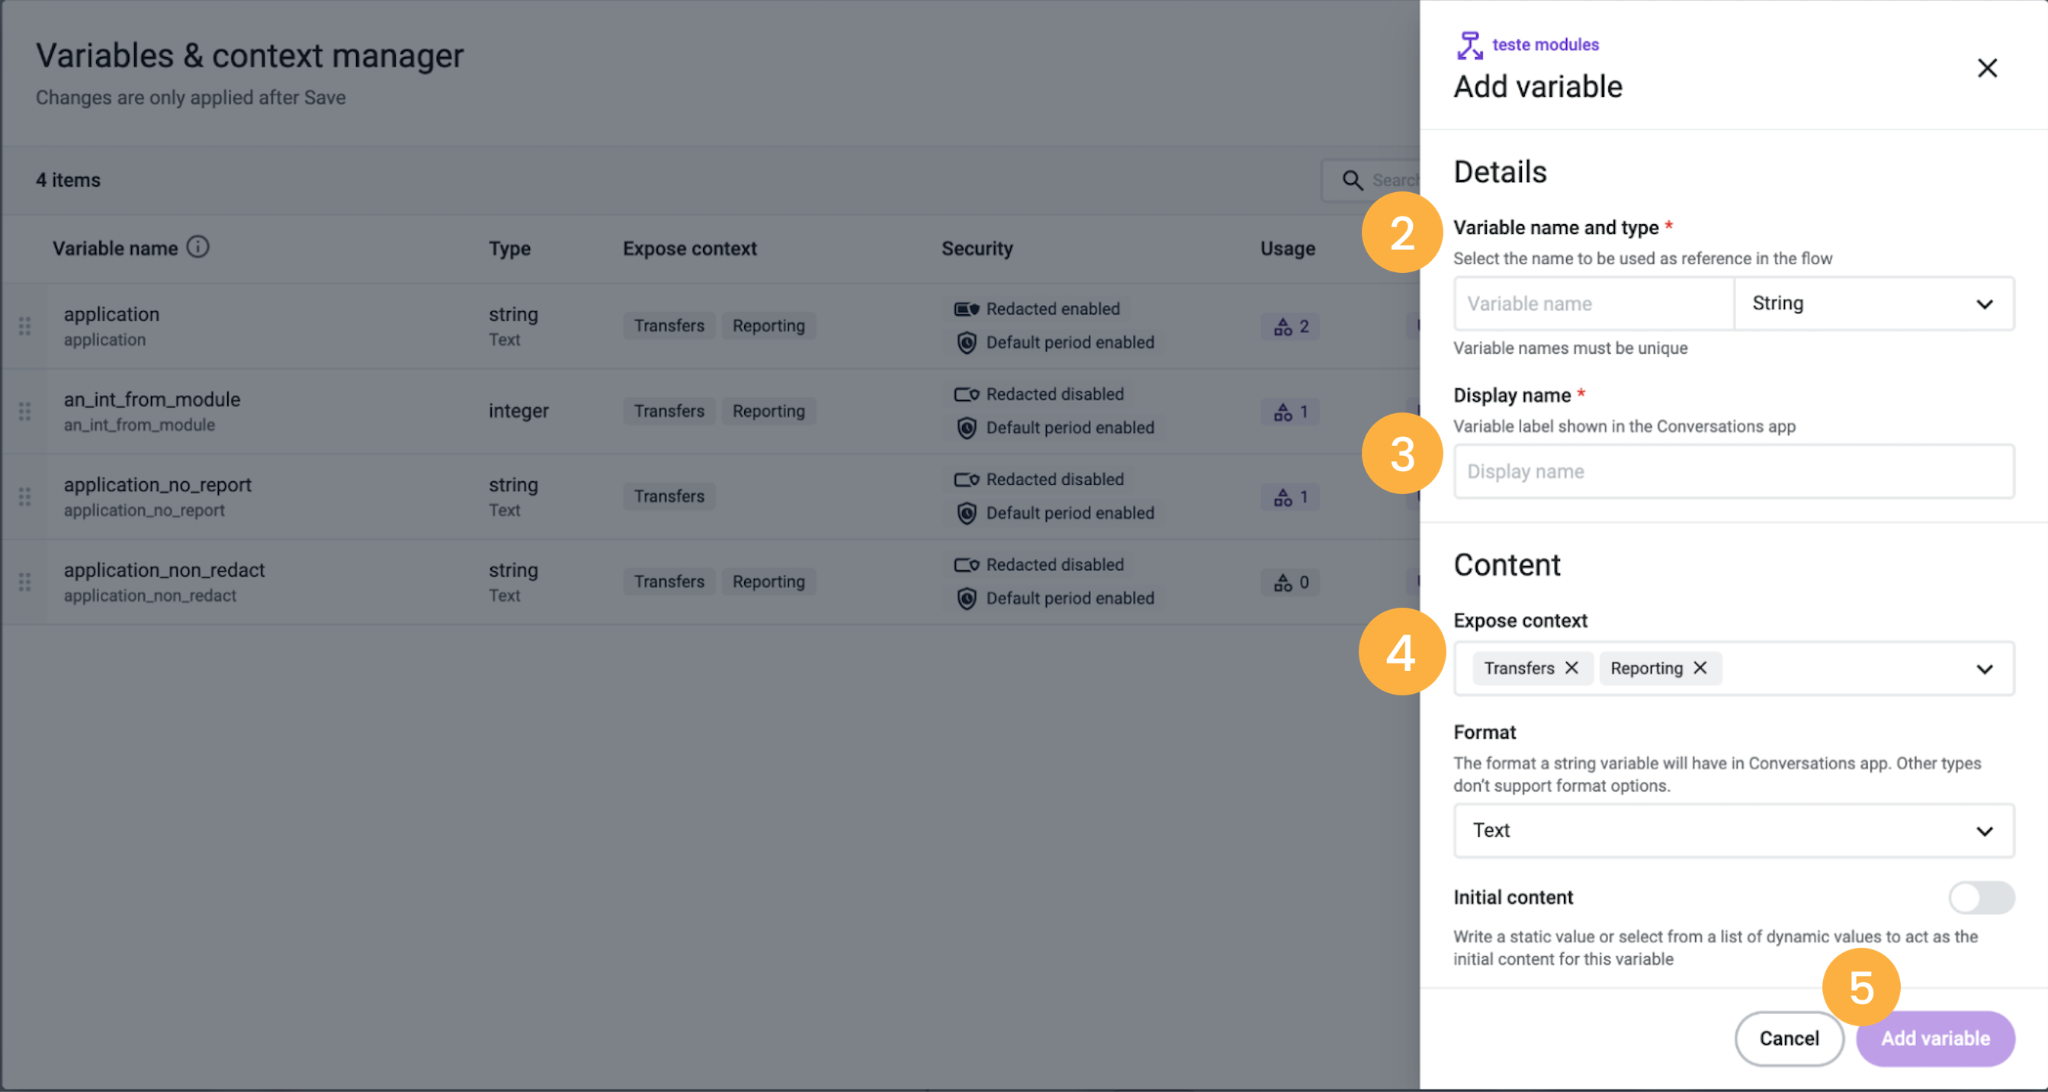This screenshot has height=1092, width=2048.
Task: Click Transfers tag in an_int_from_module row
Action: pyautogui.click(x=669, y=411)
